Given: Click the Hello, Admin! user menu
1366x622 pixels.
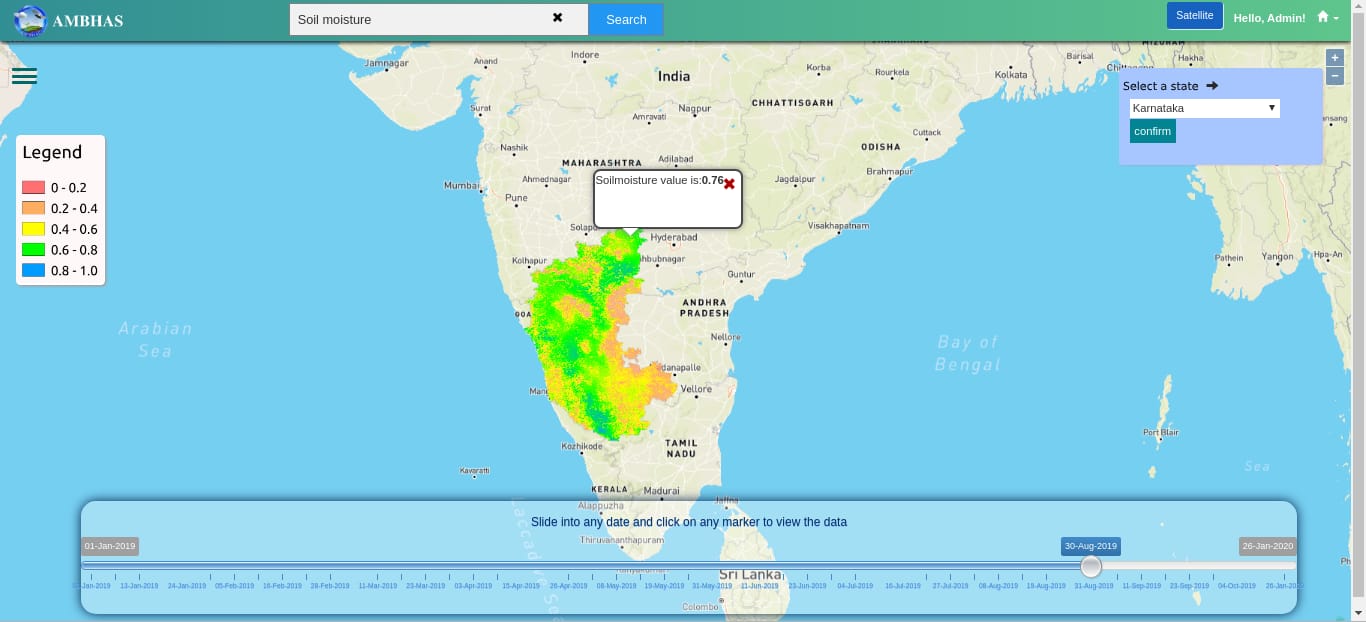Looking at the screenshot, I should (x=1269, y=19).
